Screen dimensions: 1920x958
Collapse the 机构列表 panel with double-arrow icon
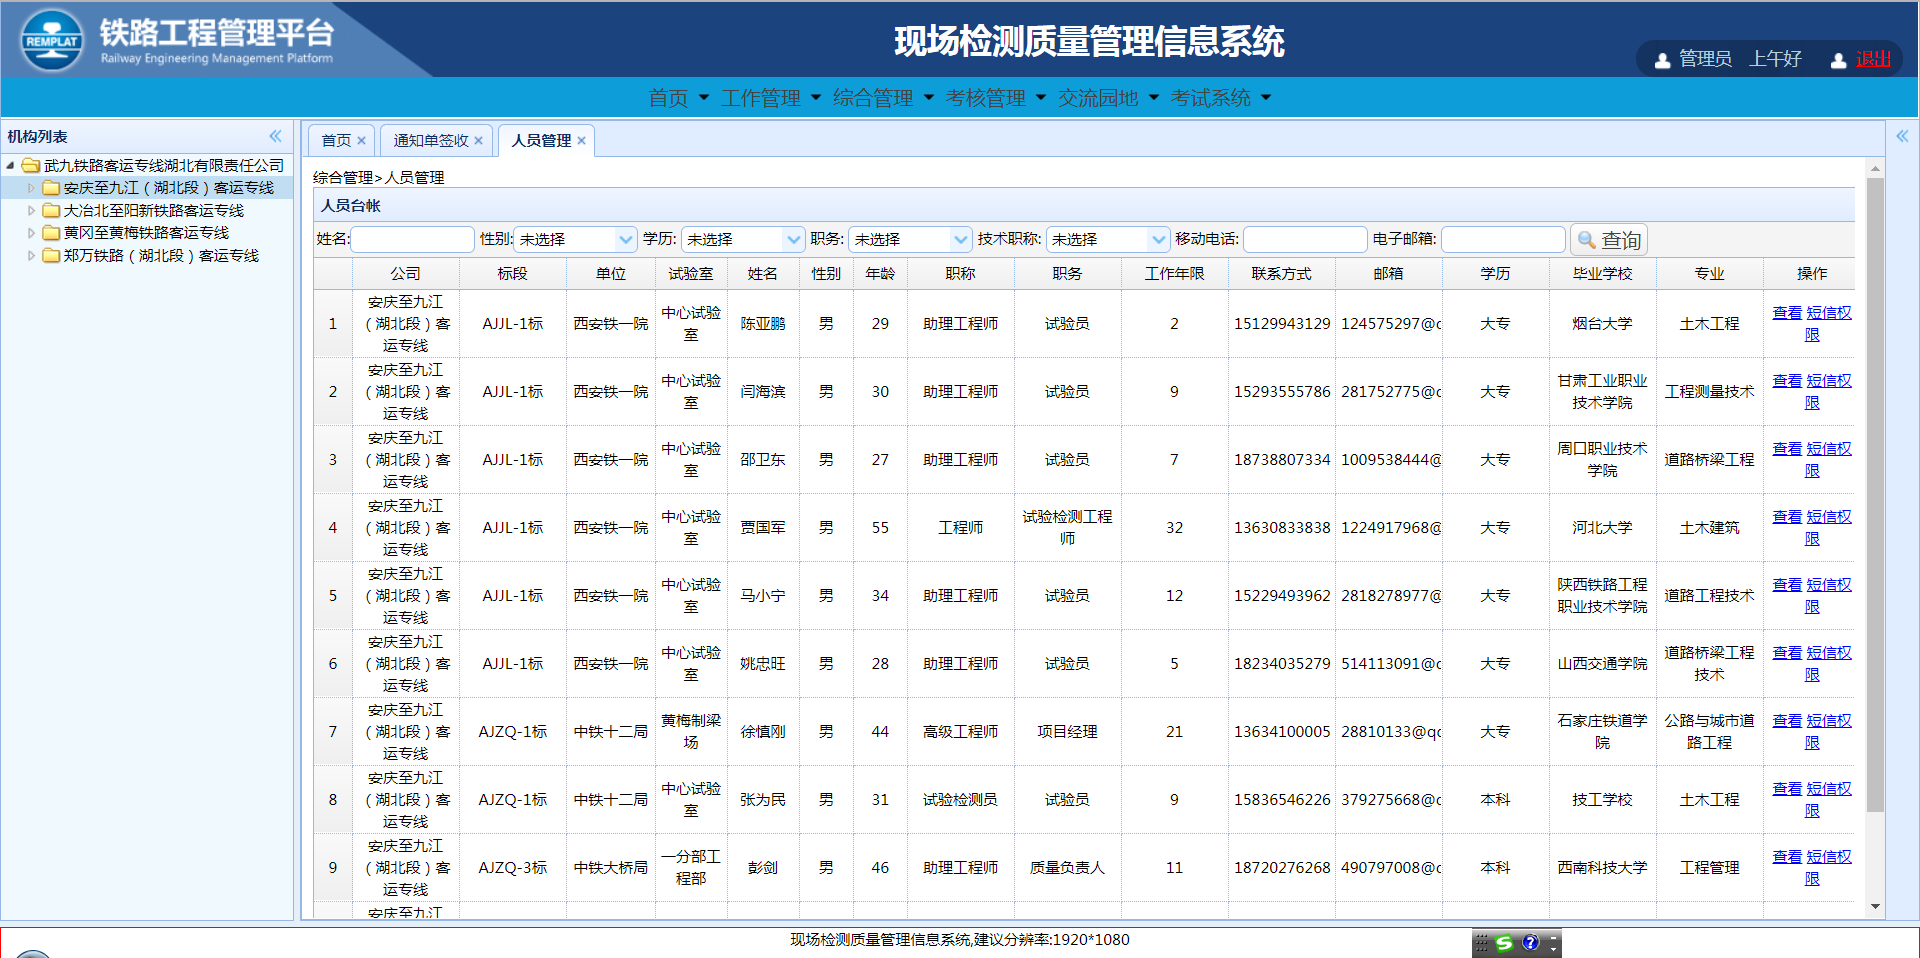[x=275, y=136]
